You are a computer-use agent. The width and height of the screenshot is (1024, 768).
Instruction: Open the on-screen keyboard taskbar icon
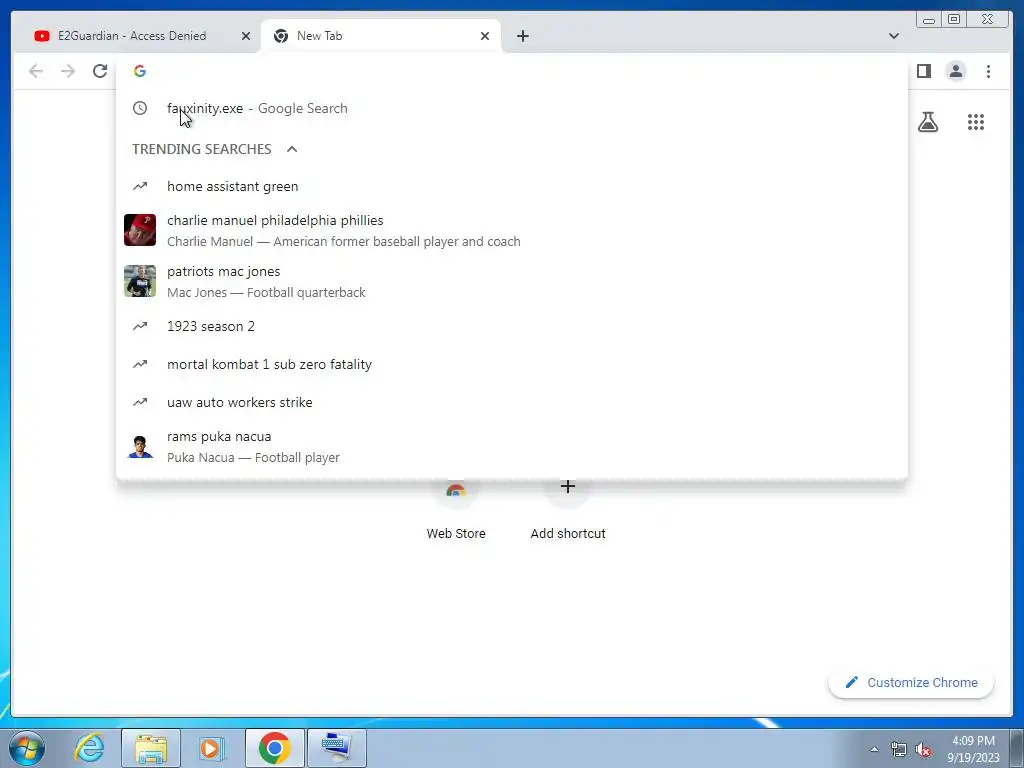pos(336,748)
